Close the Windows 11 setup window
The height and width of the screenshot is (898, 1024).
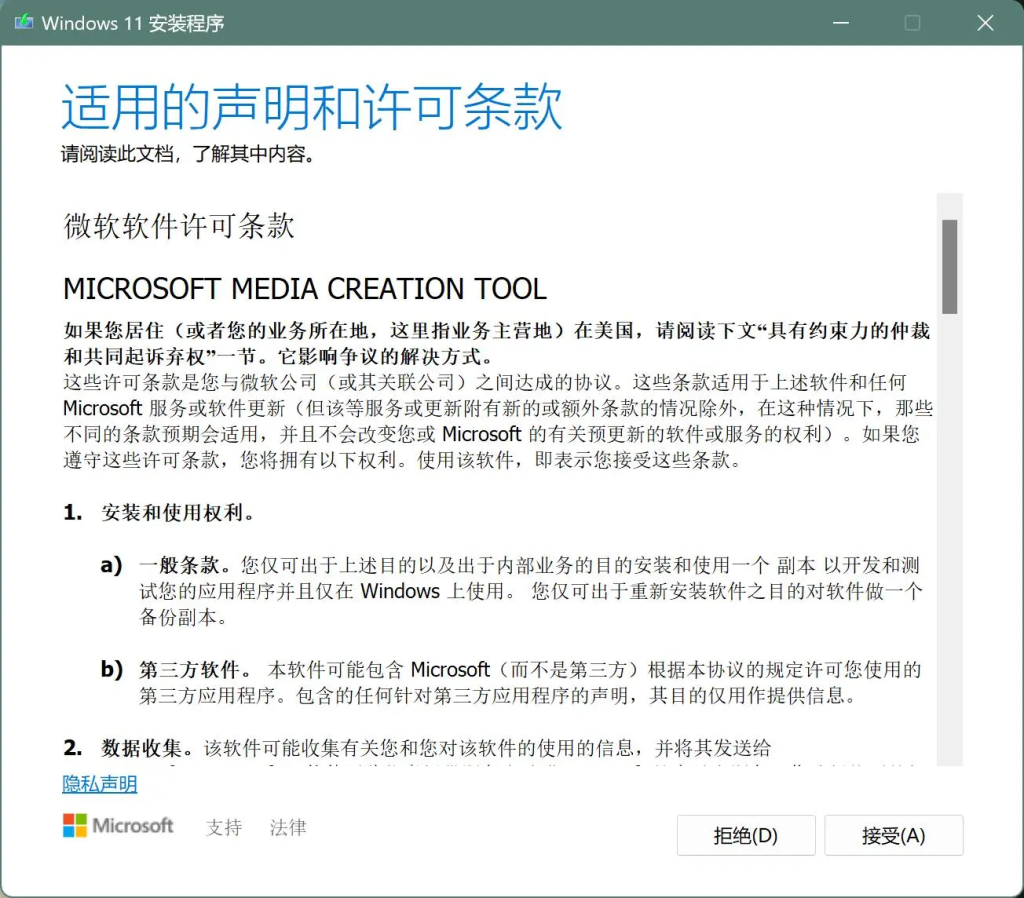click(x=985, y=23)
